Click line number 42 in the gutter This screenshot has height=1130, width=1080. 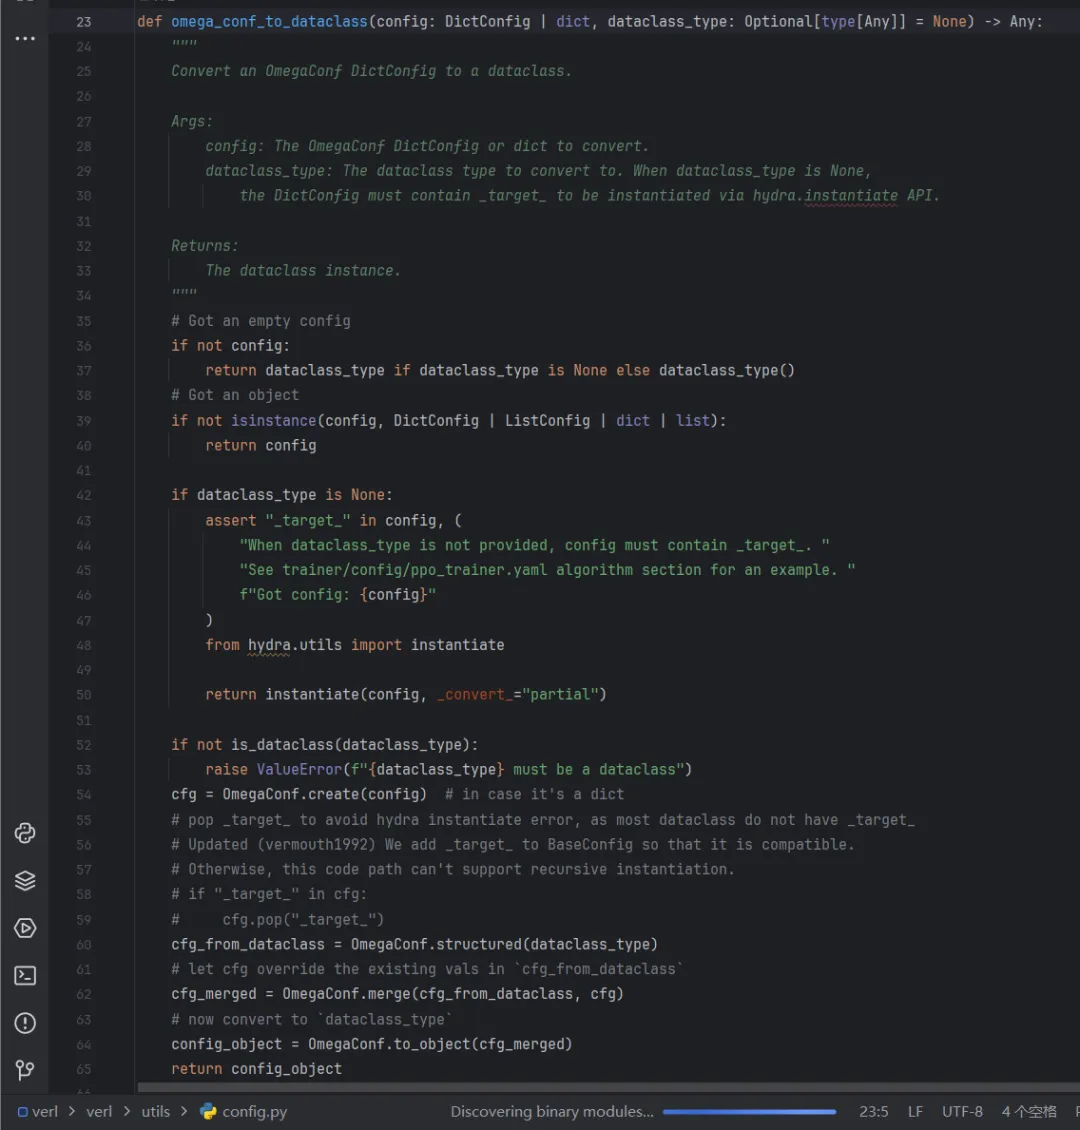coord(84,495)
